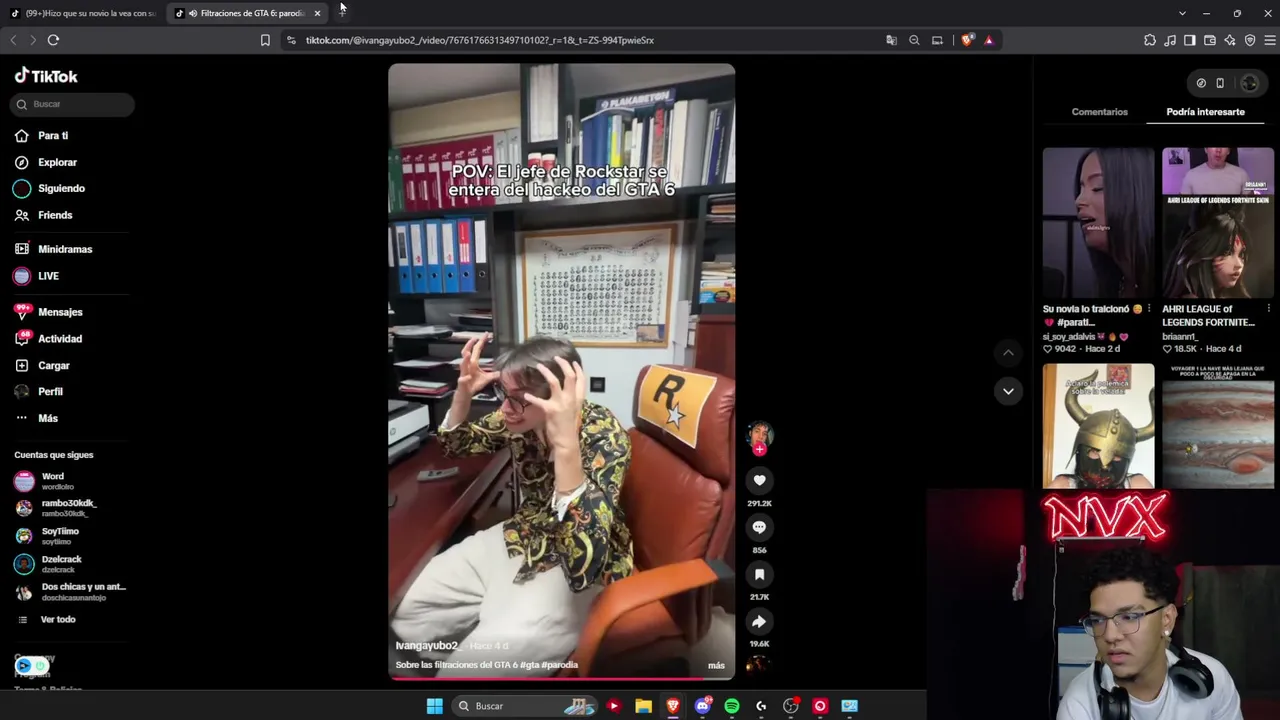Open the 'Su novia lo traicionó' video thumbnail
This screenshot has height=720, width=1280.
click(1098, 222)
